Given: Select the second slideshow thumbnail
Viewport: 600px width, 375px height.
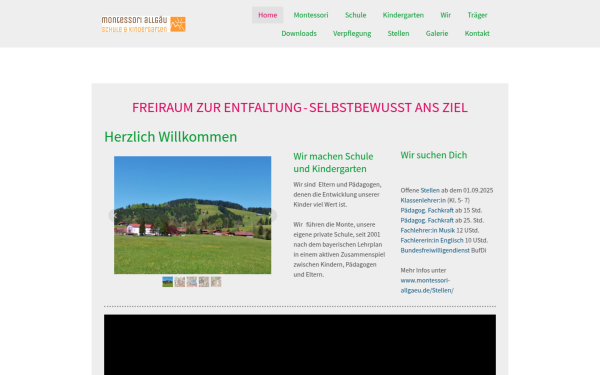Looking at the screenshot, I should pyautogui.click(x=180, y=282).
